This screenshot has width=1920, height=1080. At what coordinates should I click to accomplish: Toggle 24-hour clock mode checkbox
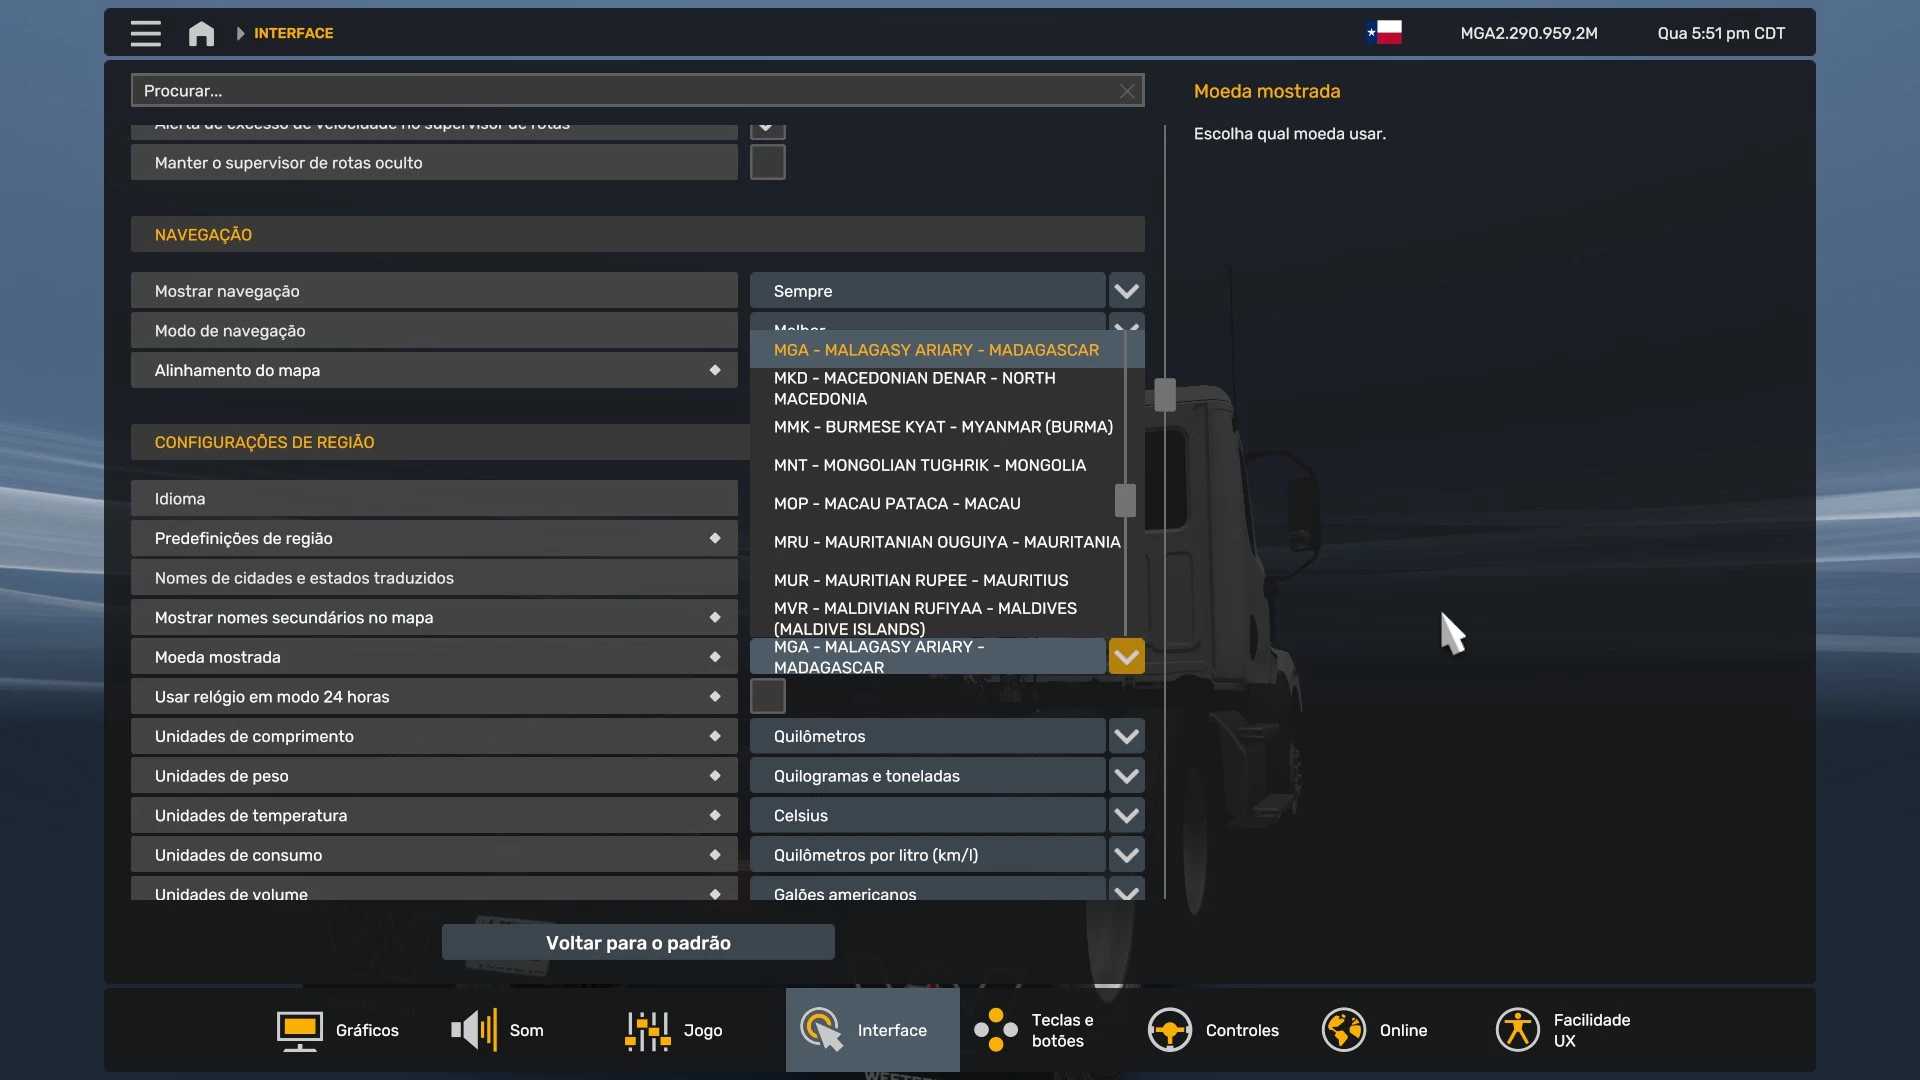point(767,696)
